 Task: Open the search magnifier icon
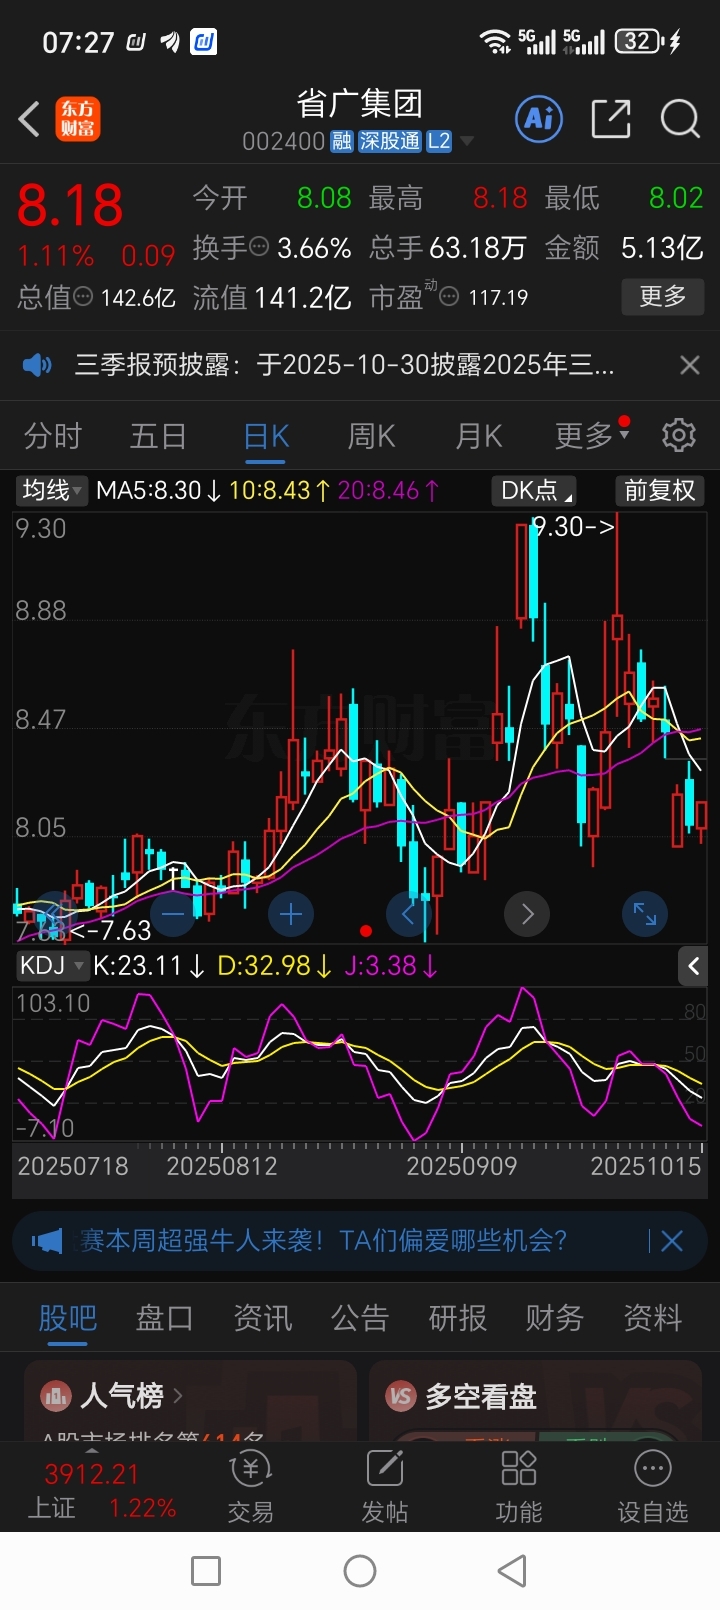point(680,119)
